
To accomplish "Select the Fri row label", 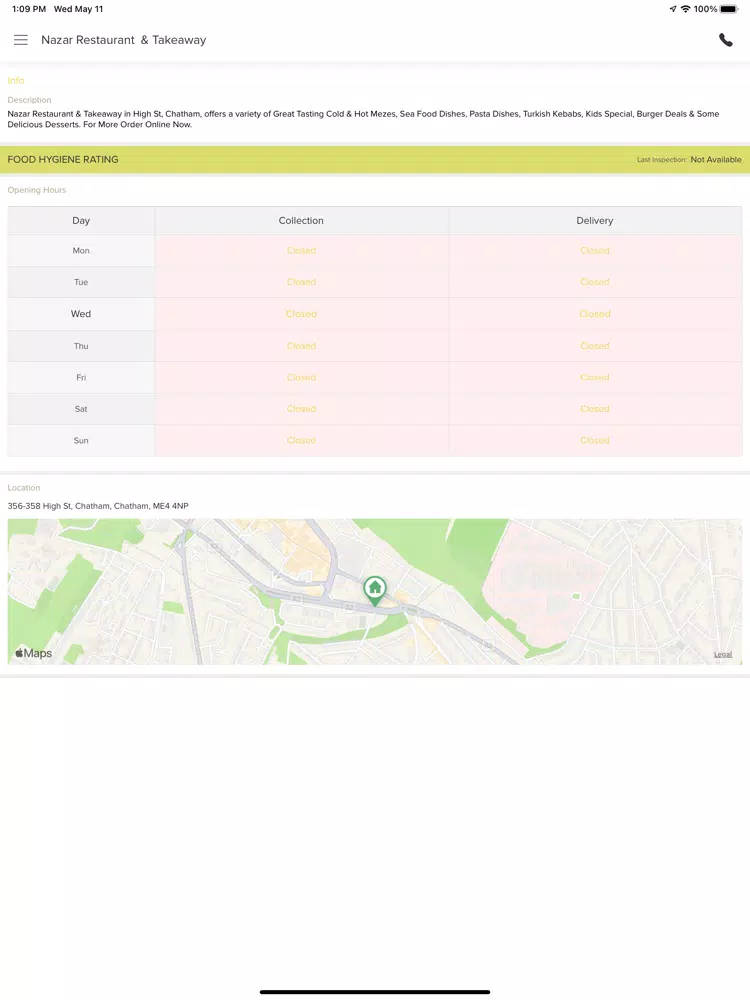I will click(x=81, y=378).
